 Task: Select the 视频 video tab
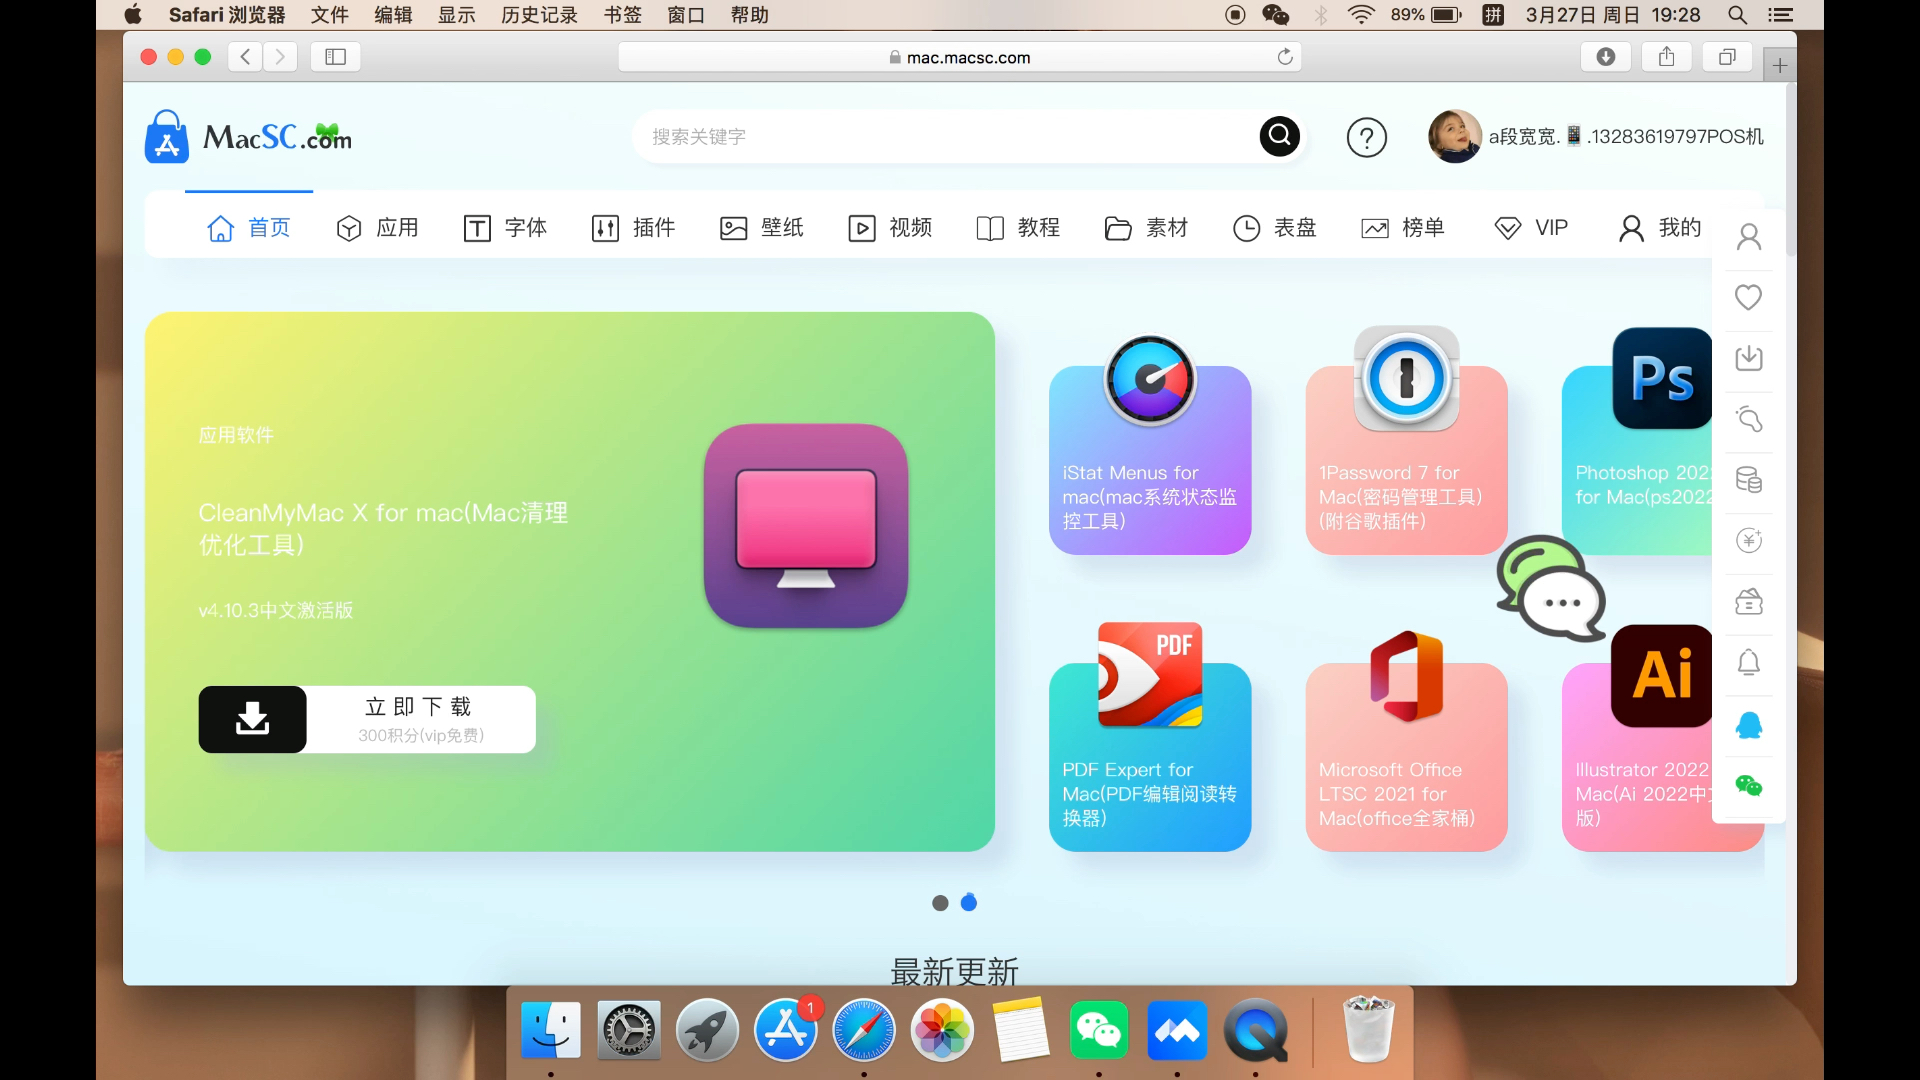click(x=890, y=228)
